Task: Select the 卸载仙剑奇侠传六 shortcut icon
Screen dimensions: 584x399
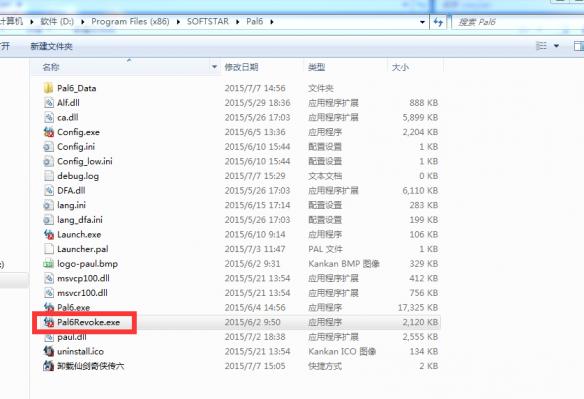Action: pyautogui.click(x=48, y=366)
